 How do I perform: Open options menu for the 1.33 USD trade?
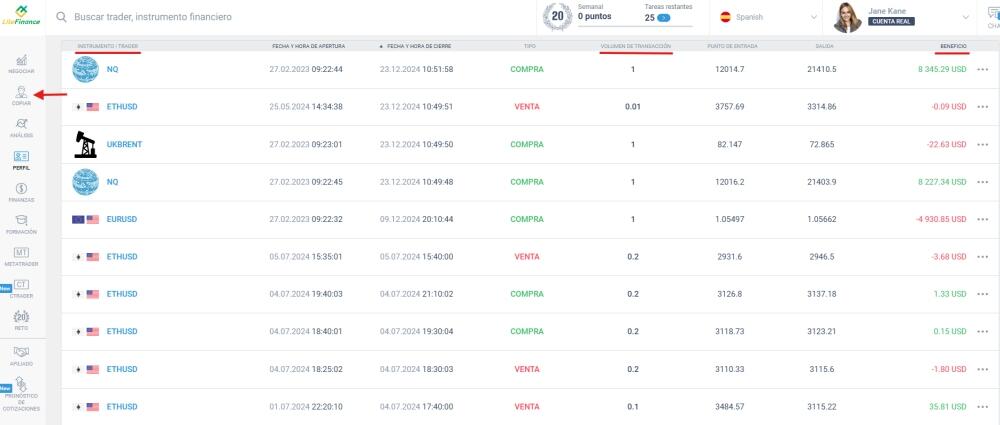click(x=983, y=294)
